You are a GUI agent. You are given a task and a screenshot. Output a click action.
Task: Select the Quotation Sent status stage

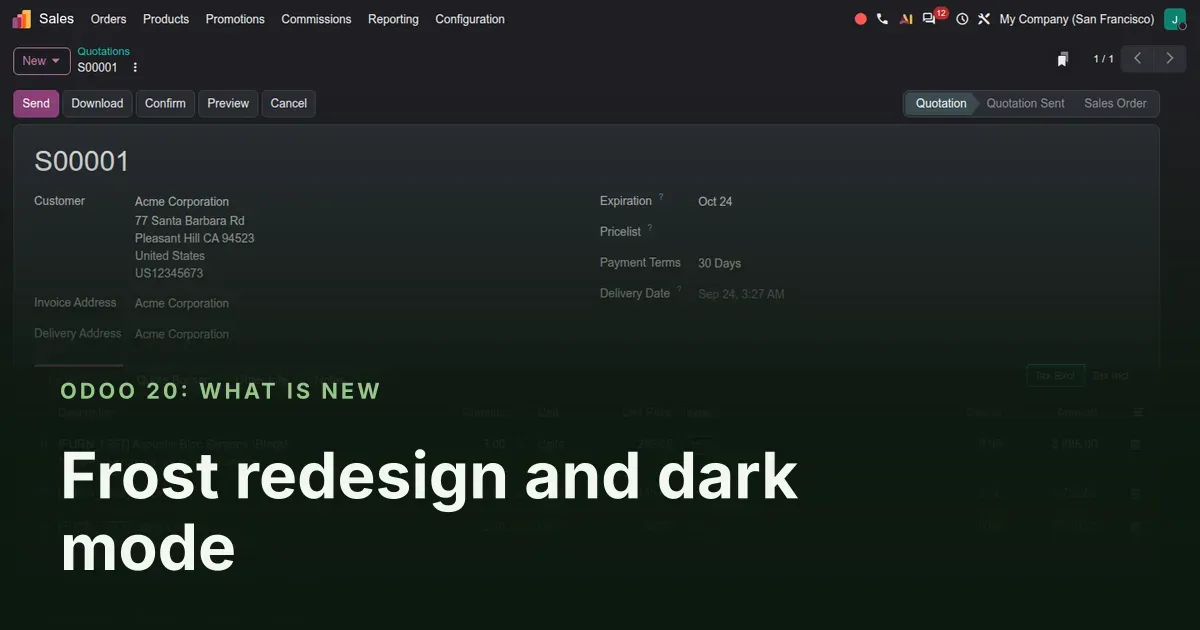(1025, 103)
